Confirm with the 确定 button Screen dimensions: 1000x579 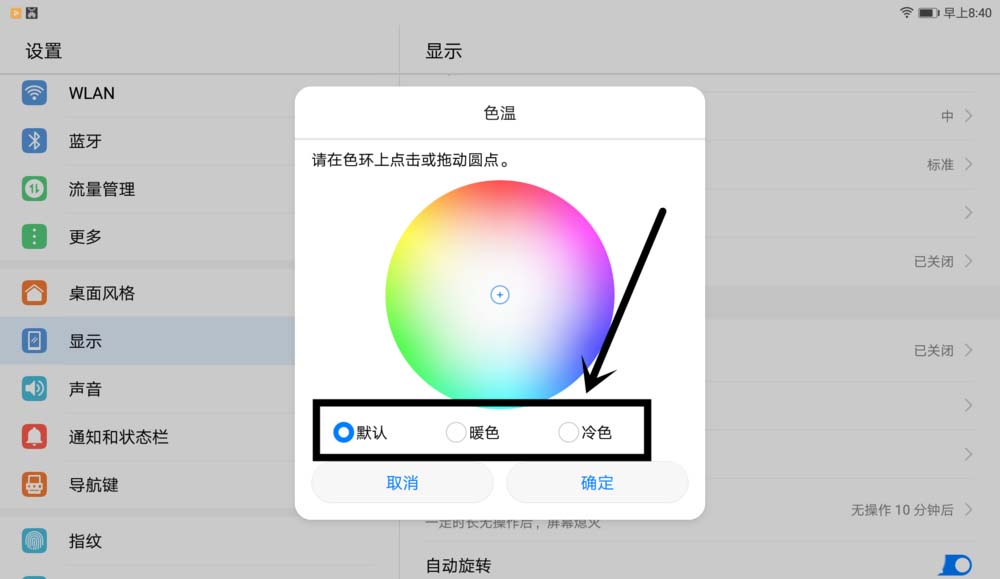(x=597, y=483)
